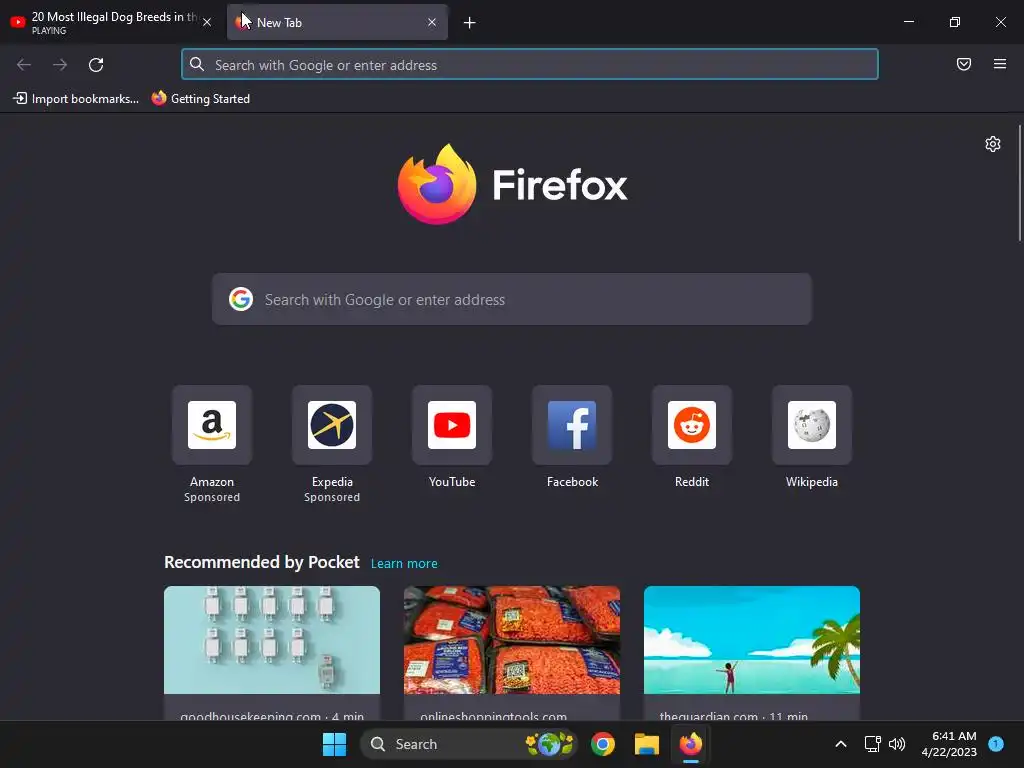Open the Reddit shortcut tile

click(x=692, y=425)
